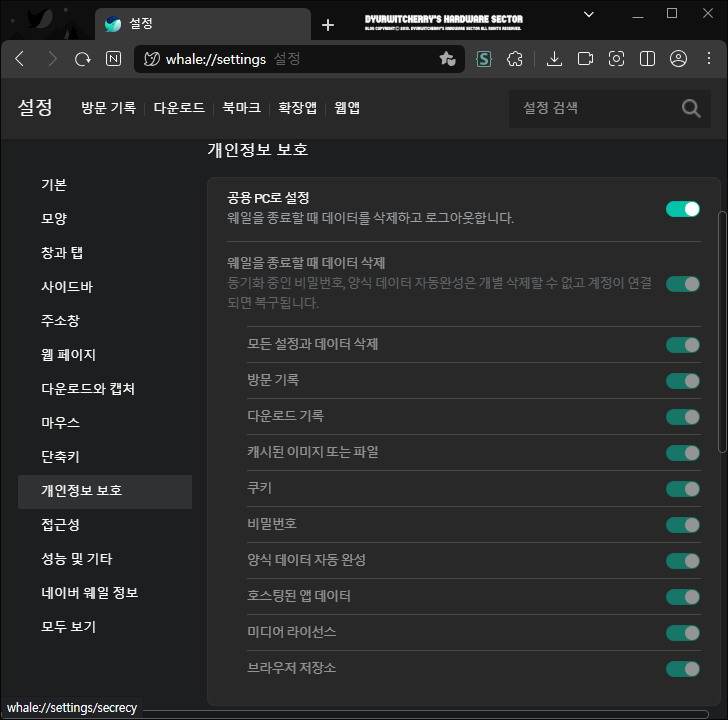Toggle 호스팅된 앱 데이터 switch
Screen dimensions: 728x720
coord(682,597)
